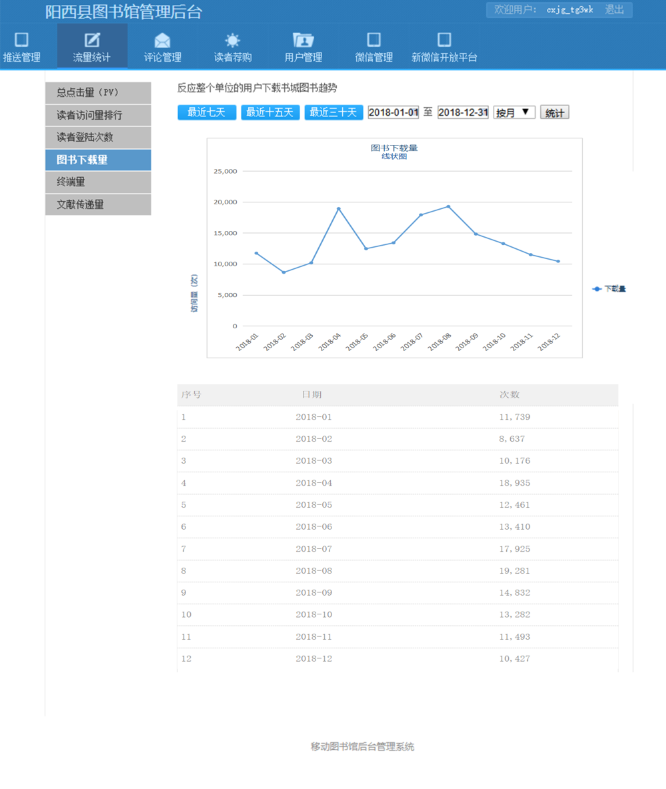666x789 pixels.
Task: Click the count value 13,410
Action: (x=515, y=527)
